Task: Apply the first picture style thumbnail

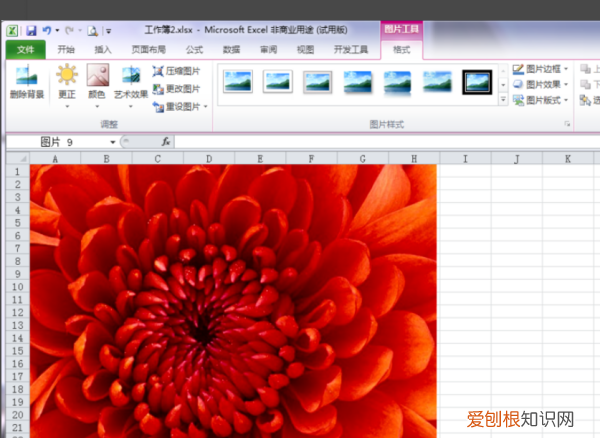Action: tap(238, 81)
